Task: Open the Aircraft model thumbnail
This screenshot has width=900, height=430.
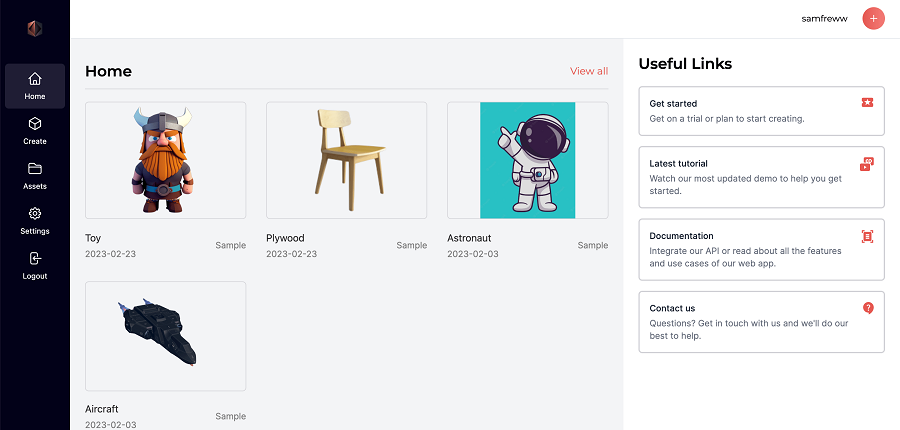Action: 166,336
